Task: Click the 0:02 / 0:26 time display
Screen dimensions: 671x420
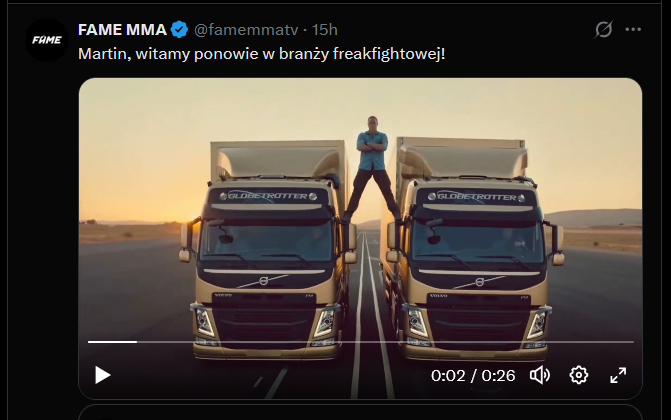Action: [x=473, y=376]
